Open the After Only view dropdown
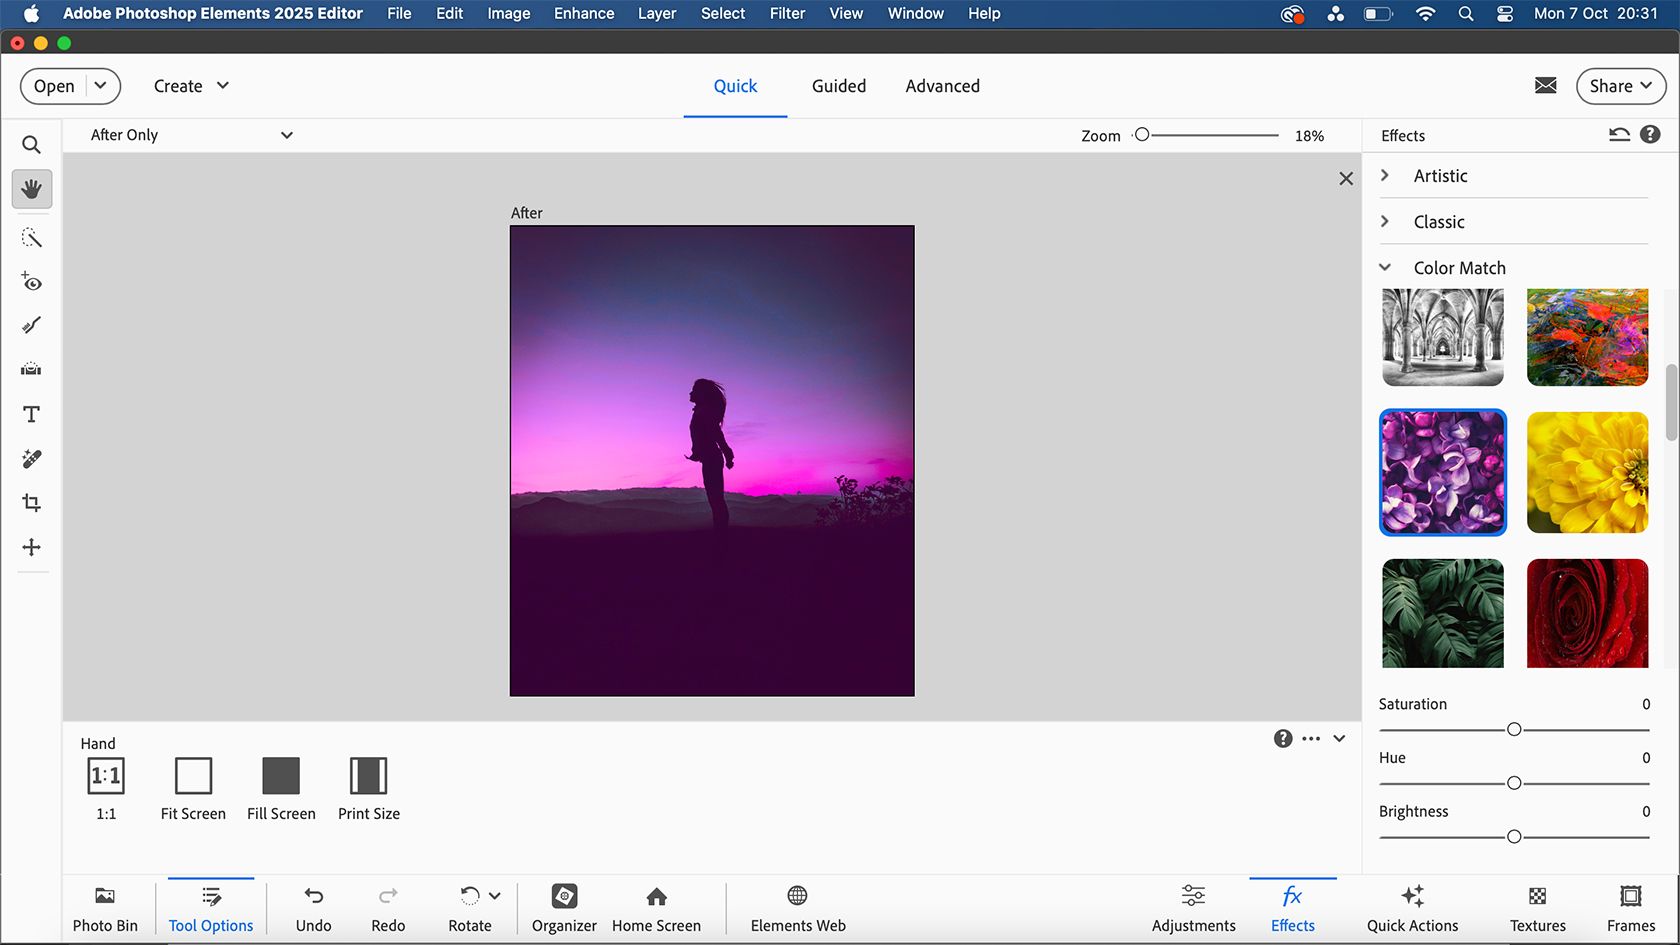The image size is (1680, 945). click(188, 134)
